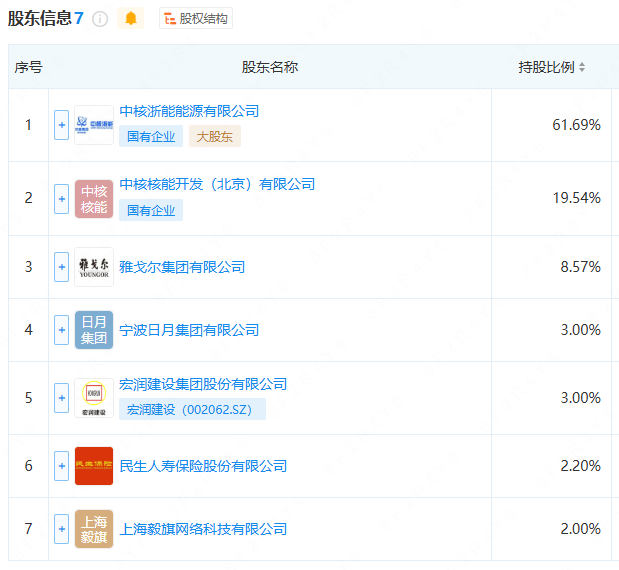
Task: Click the Youngor 雅戈尔 logo
Action: tap(94, 267)
